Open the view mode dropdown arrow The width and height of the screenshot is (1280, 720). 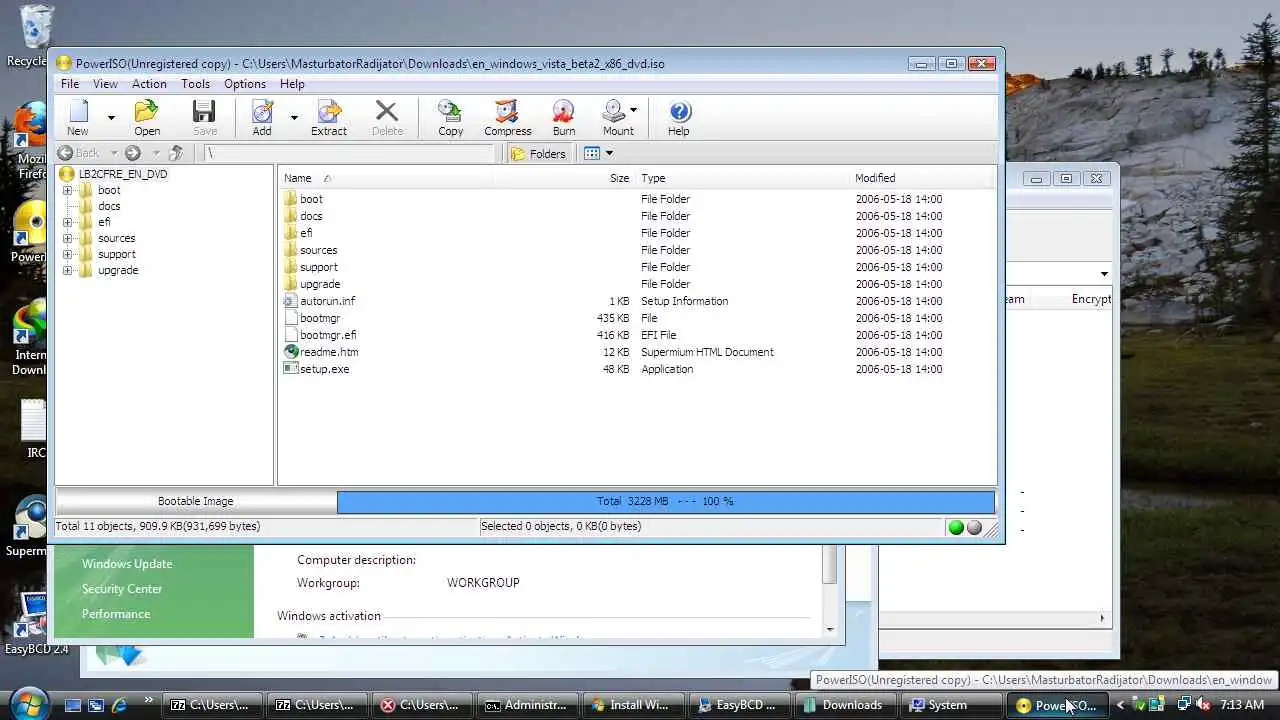[x=609, y=153]
